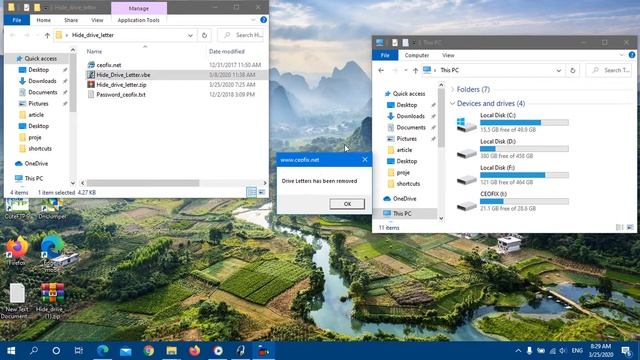Image resolution: width=640 pixels, height=360 pixels.
Task: Click OK in the ceofix.net dialog
Action: [x=347, y=204]
